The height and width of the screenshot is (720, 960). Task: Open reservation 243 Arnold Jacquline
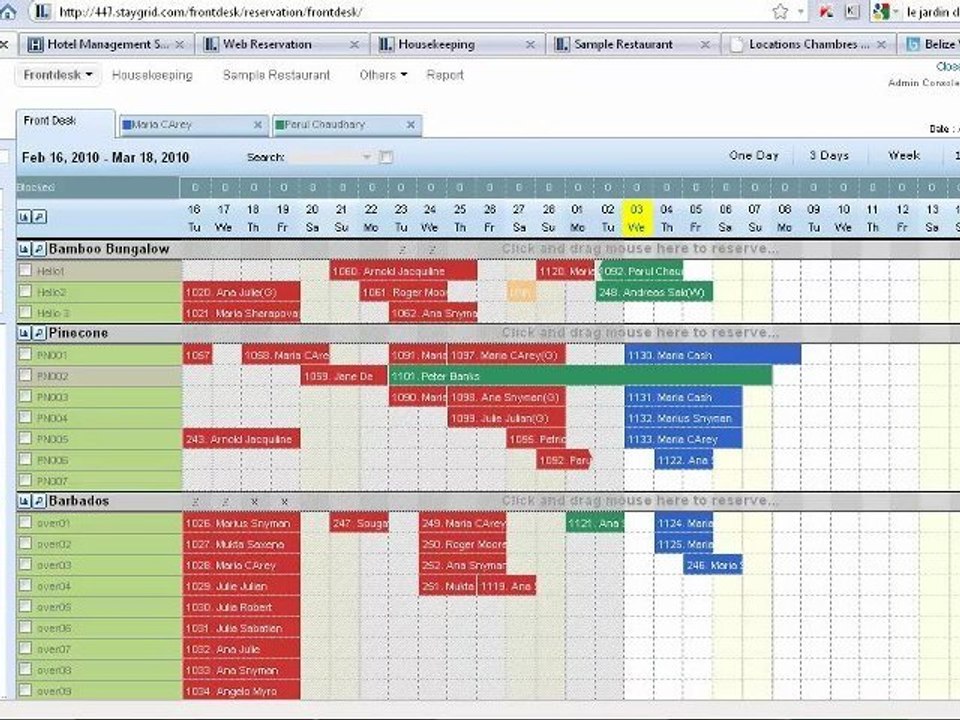coord(241,439)
